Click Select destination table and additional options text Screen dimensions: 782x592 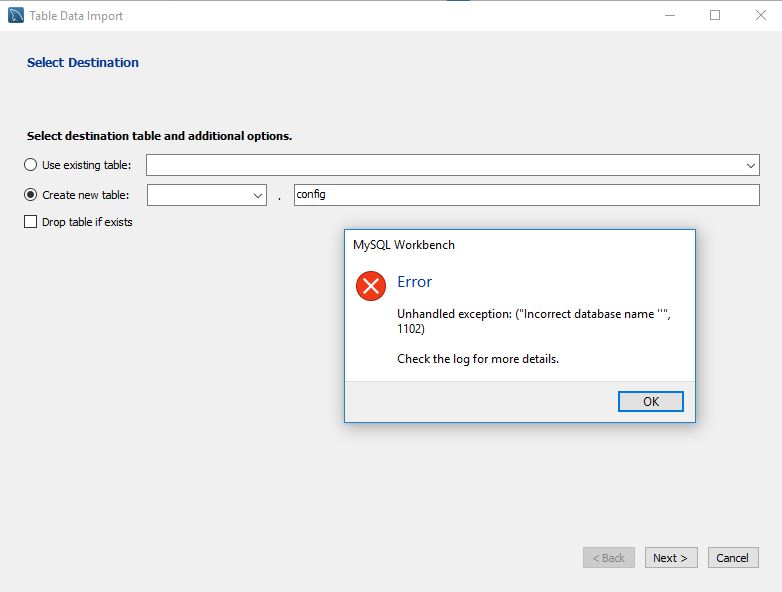click(159, 136)
